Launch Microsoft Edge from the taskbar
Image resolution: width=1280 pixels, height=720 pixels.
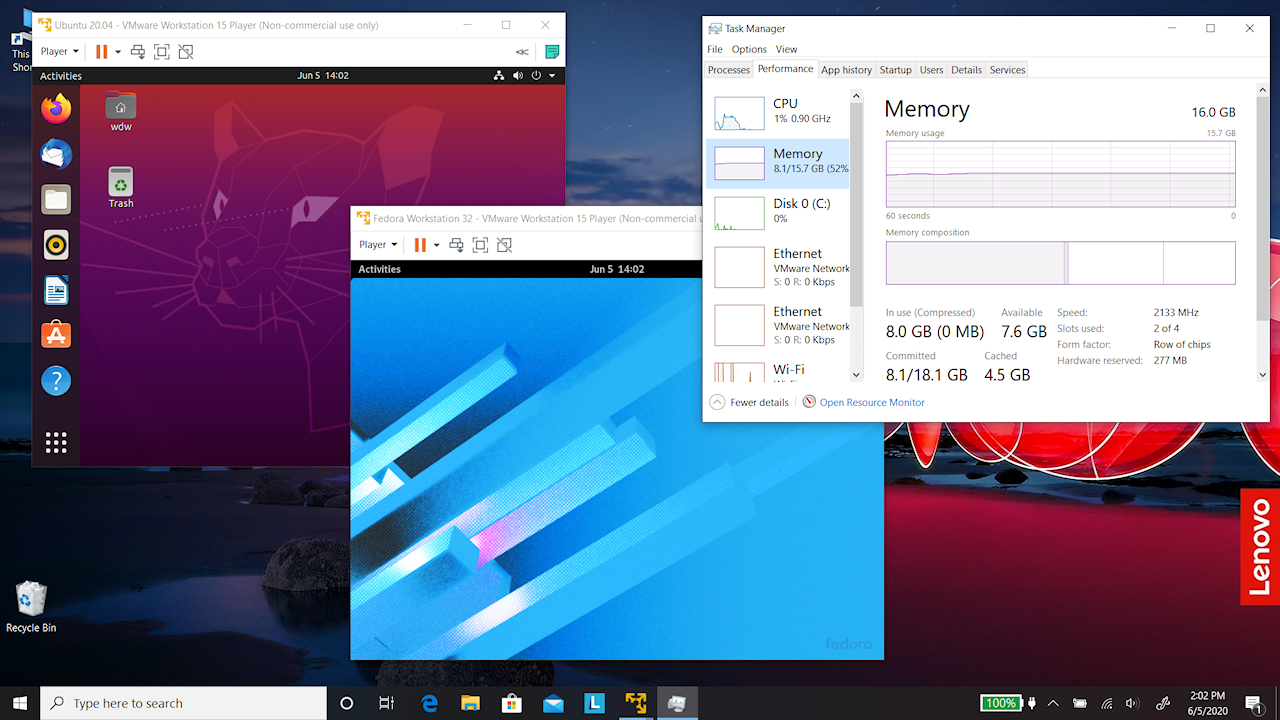[x=430, y=703]
